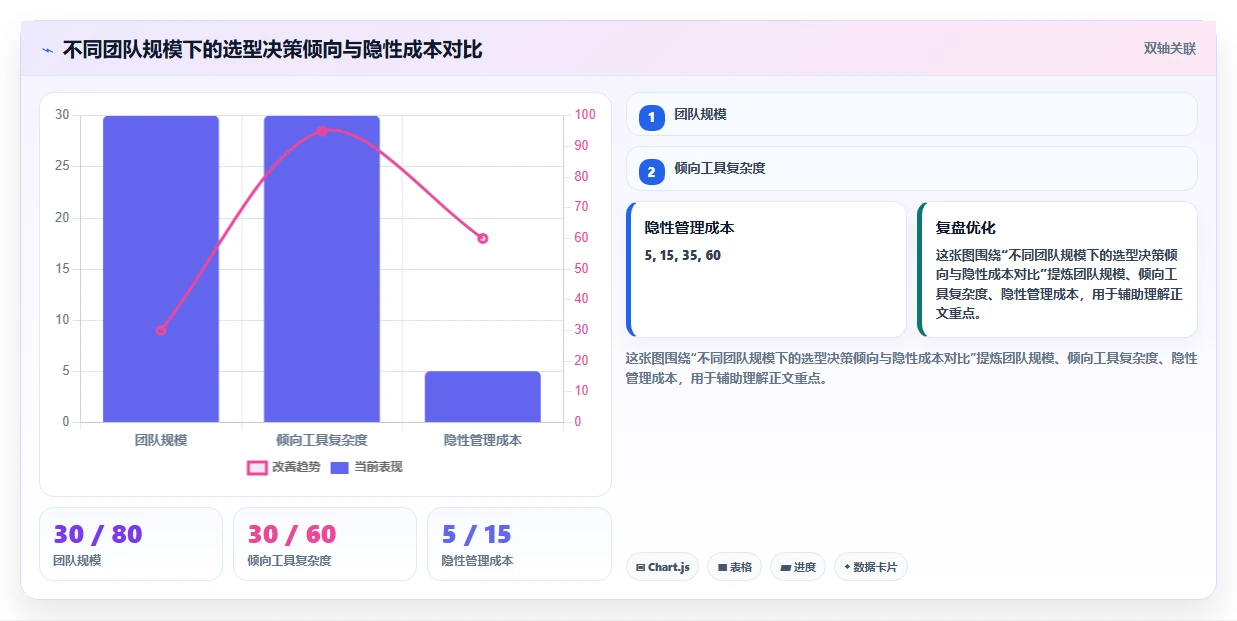Click the icon in the 数据卡片 tag

(x=847, y=567)
